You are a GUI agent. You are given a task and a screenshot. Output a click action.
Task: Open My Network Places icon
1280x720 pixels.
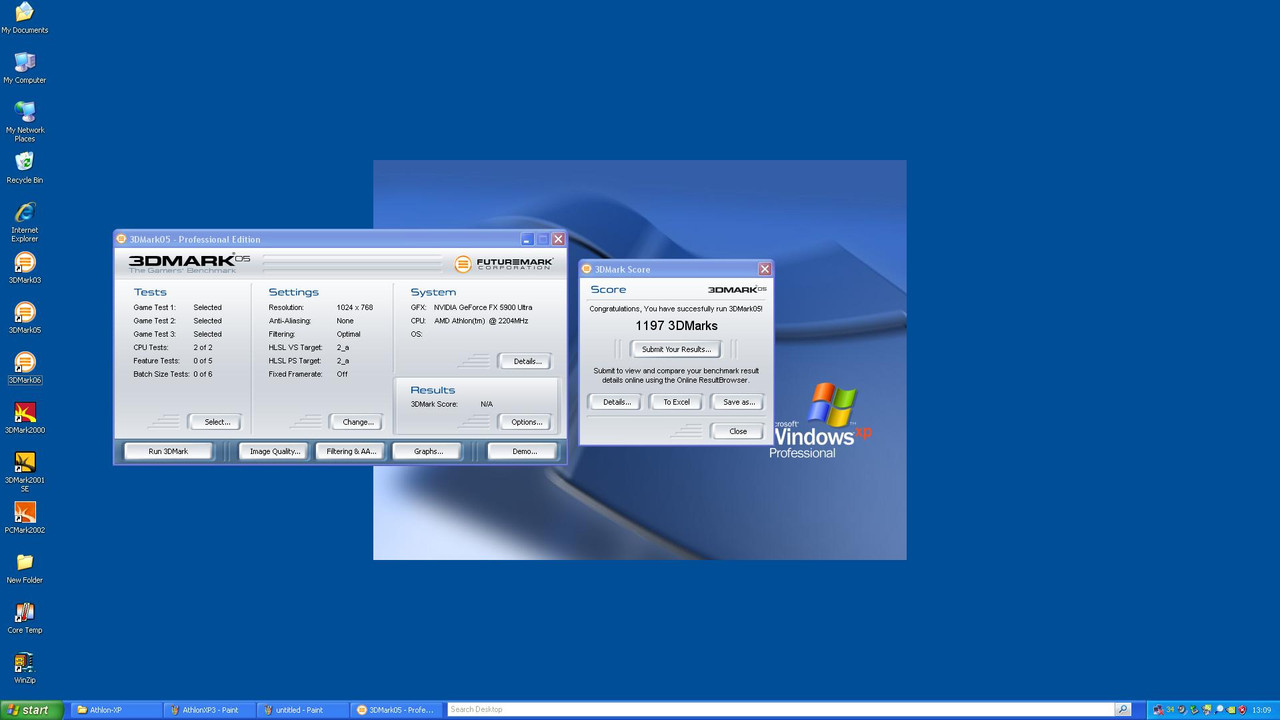pyautogui.click(x=24, y=121)
